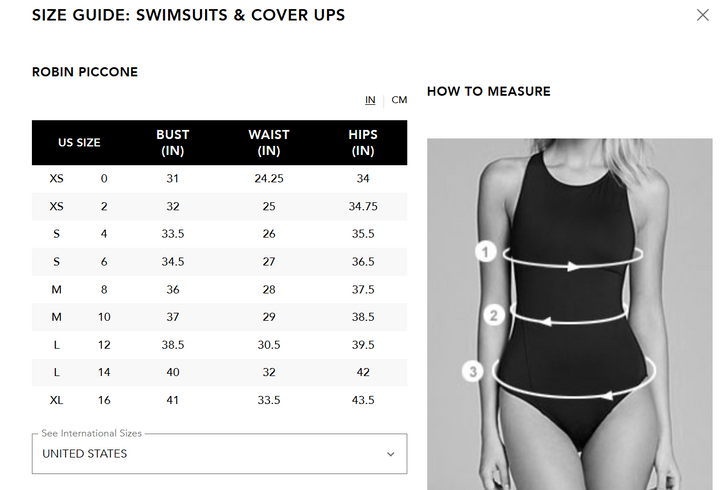
Task: Click the hips measurement marker 3
Action: (474, 372)
